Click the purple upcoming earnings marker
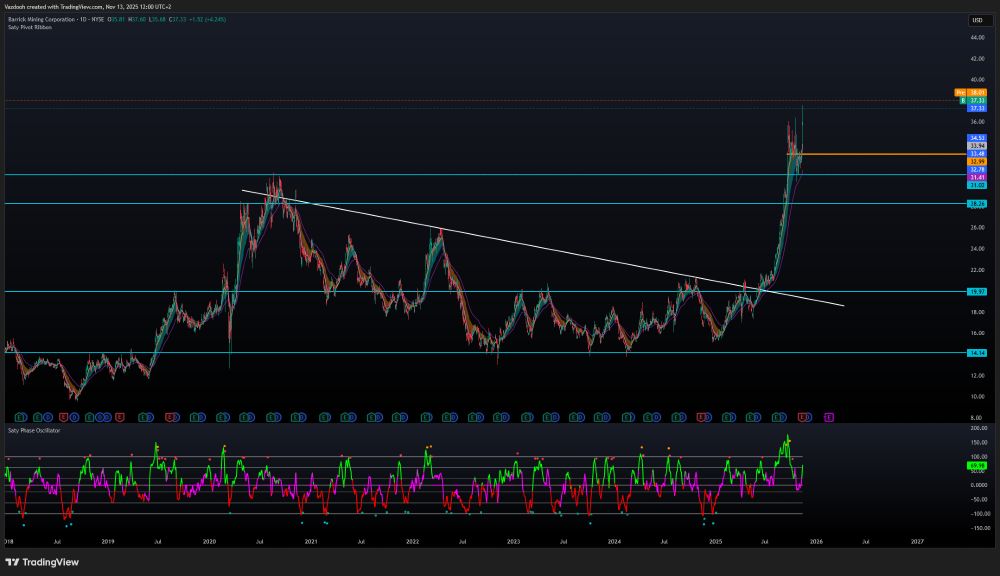Image resolution: width=1000 pixels, height=576 pixels. tap(828, 417)
